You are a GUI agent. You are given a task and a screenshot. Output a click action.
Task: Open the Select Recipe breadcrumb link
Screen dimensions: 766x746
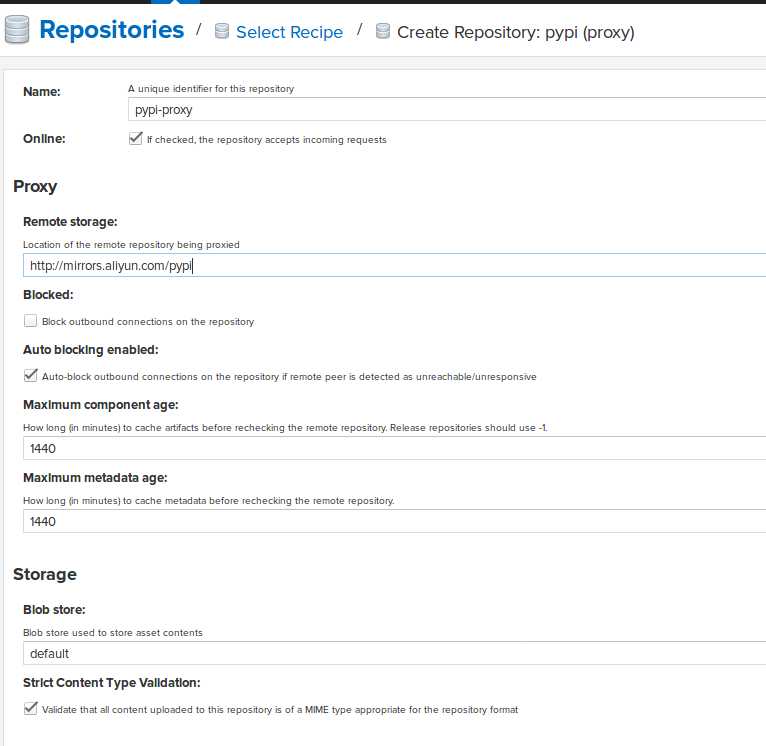289,32
